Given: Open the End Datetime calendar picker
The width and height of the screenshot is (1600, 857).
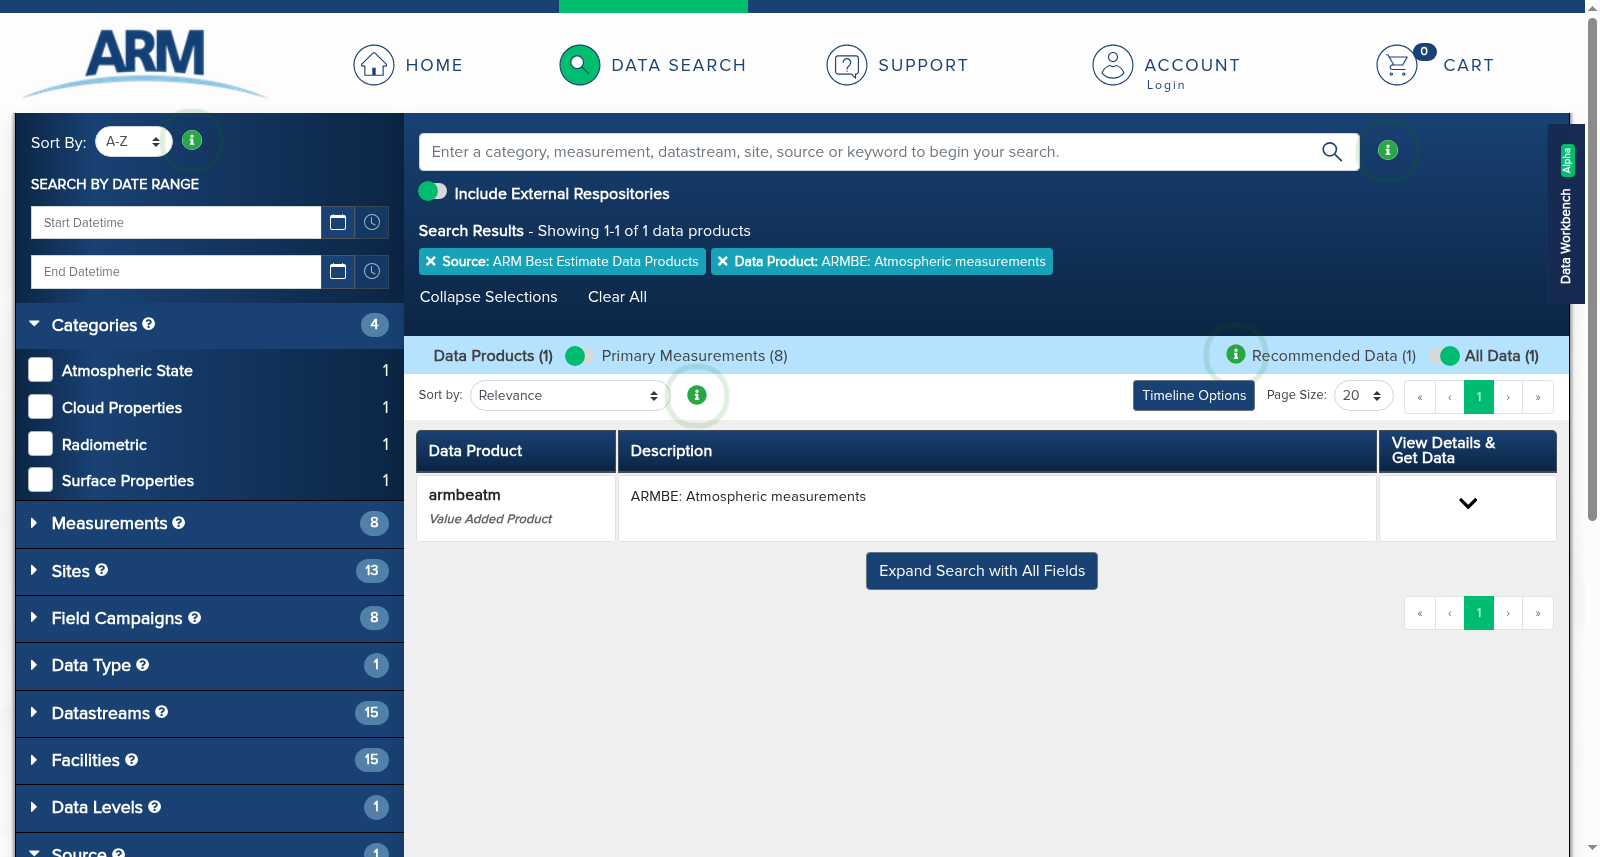Looking at the screenshot, I should 338,271.
